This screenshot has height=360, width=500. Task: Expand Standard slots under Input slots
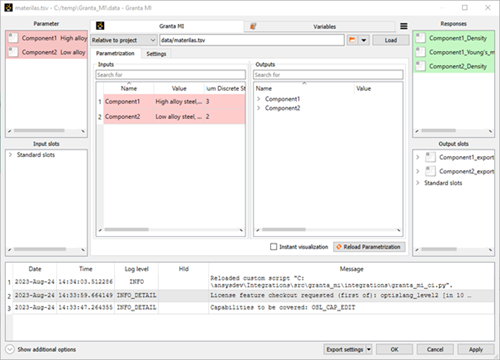click(x=10, y=155)
